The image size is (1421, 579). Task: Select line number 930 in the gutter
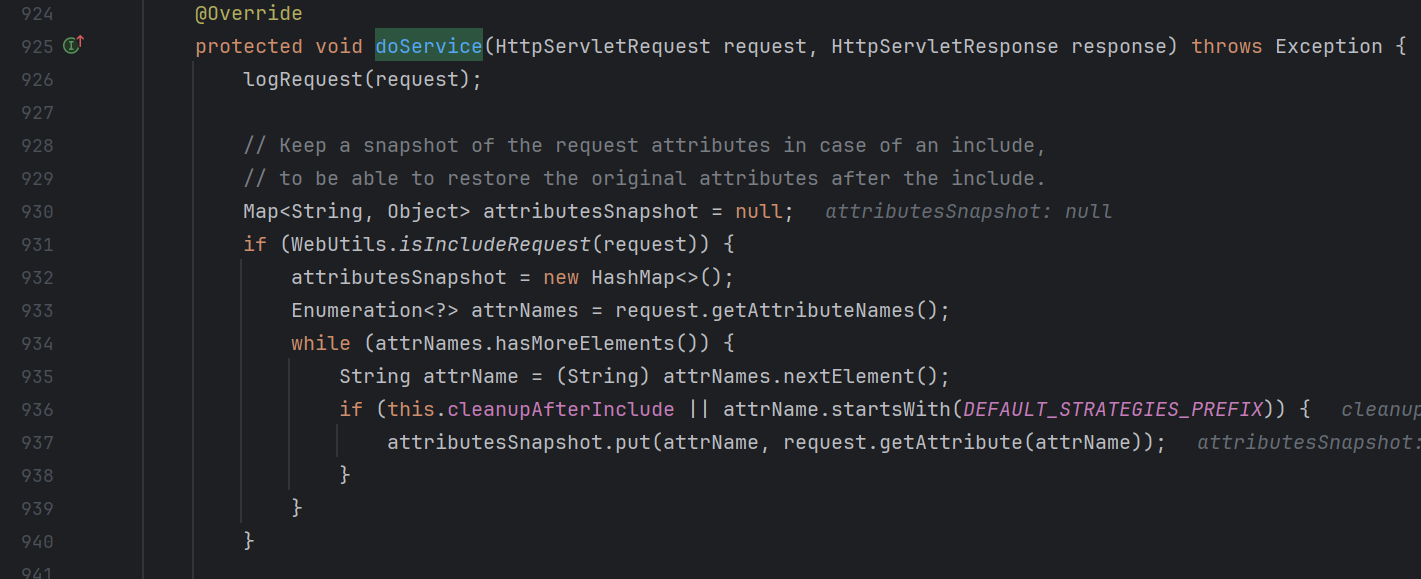tap(37, 211)
